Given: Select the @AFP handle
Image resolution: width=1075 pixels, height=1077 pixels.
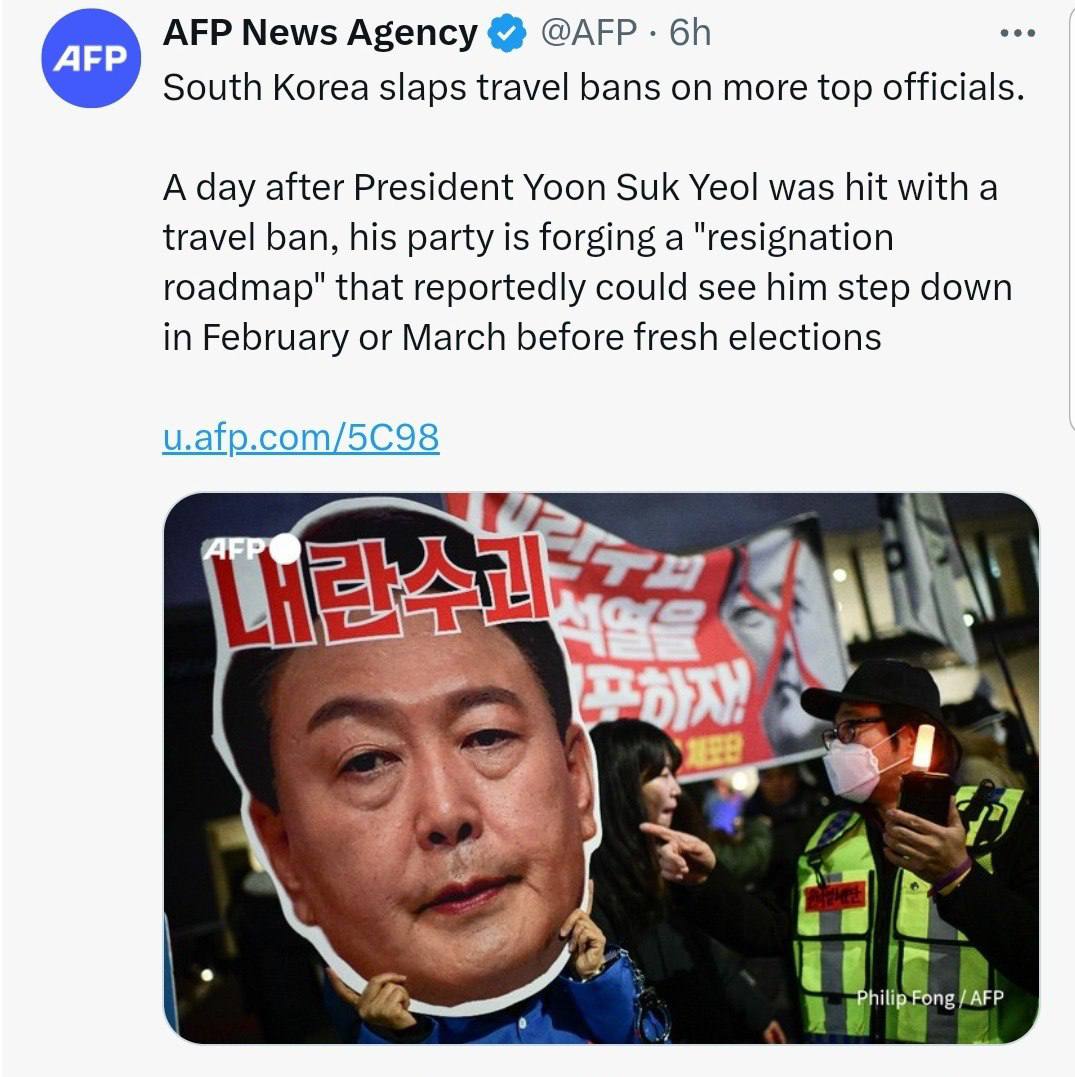Looking at the screenshot, I should 588,34.
